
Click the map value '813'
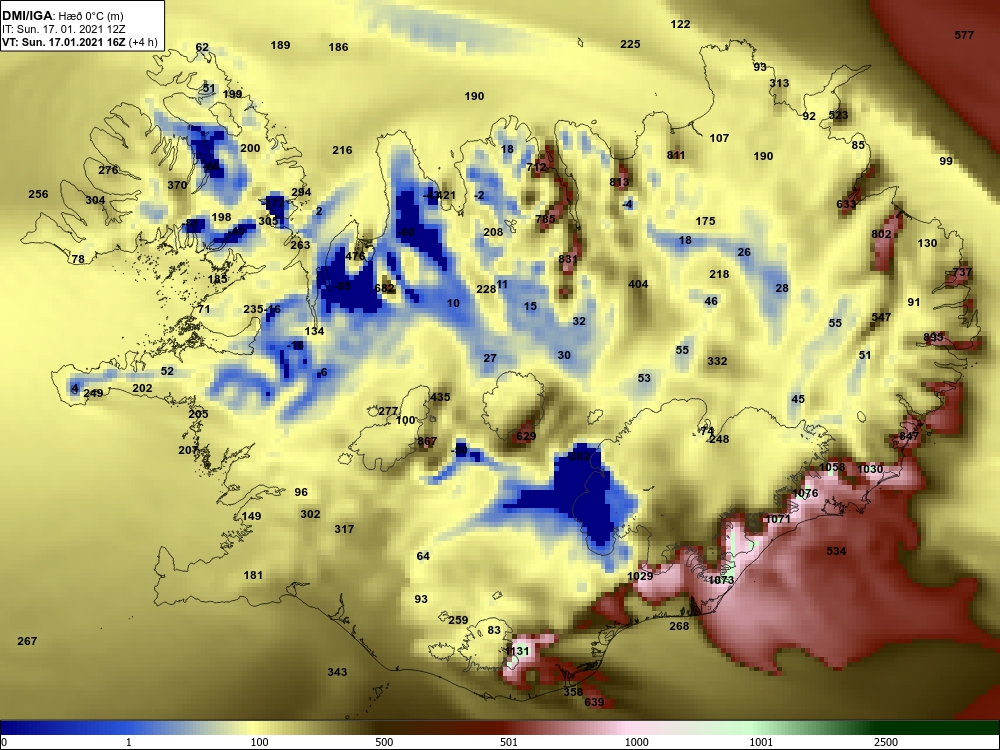pyautogui.click(x=619, y=182)
